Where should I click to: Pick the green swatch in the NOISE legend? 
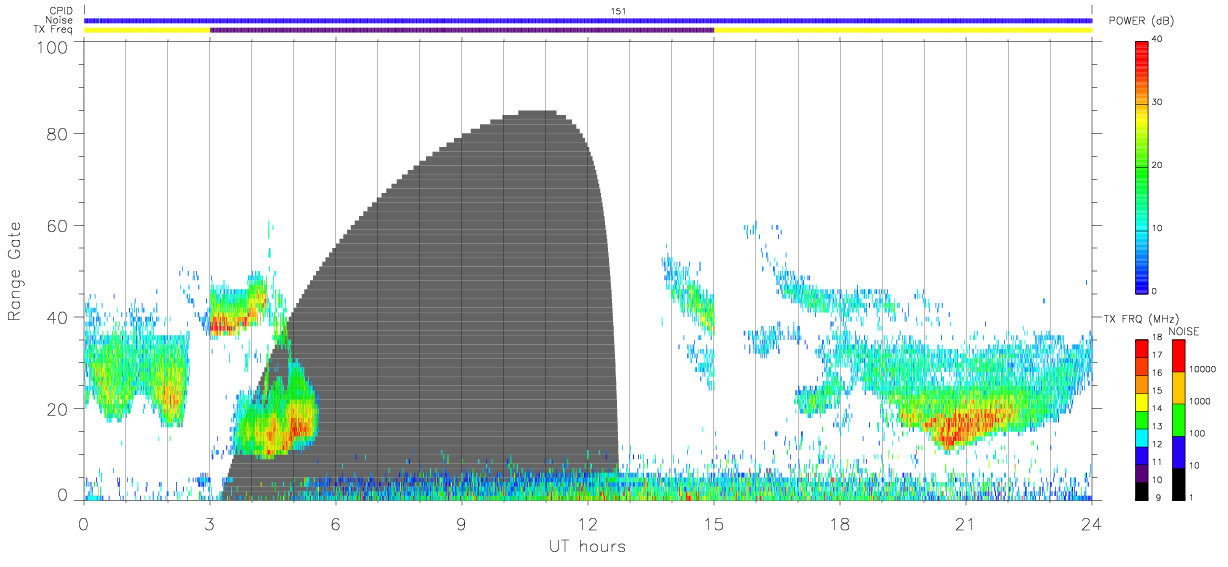(x=1178, y=419)
